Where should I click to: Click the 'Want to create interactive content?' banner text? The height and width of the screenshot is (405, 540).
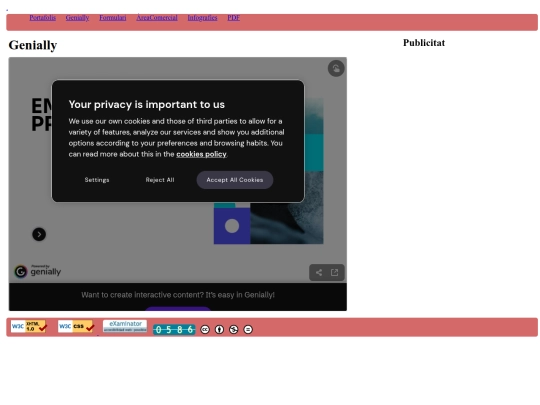178,295
